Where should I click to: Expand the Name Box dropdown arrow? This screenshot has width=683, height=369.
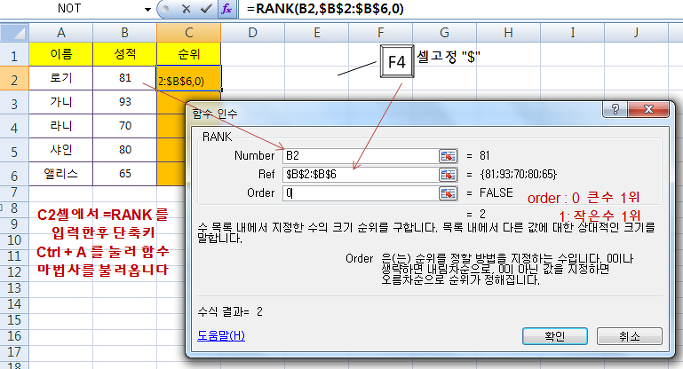(148, 9)
